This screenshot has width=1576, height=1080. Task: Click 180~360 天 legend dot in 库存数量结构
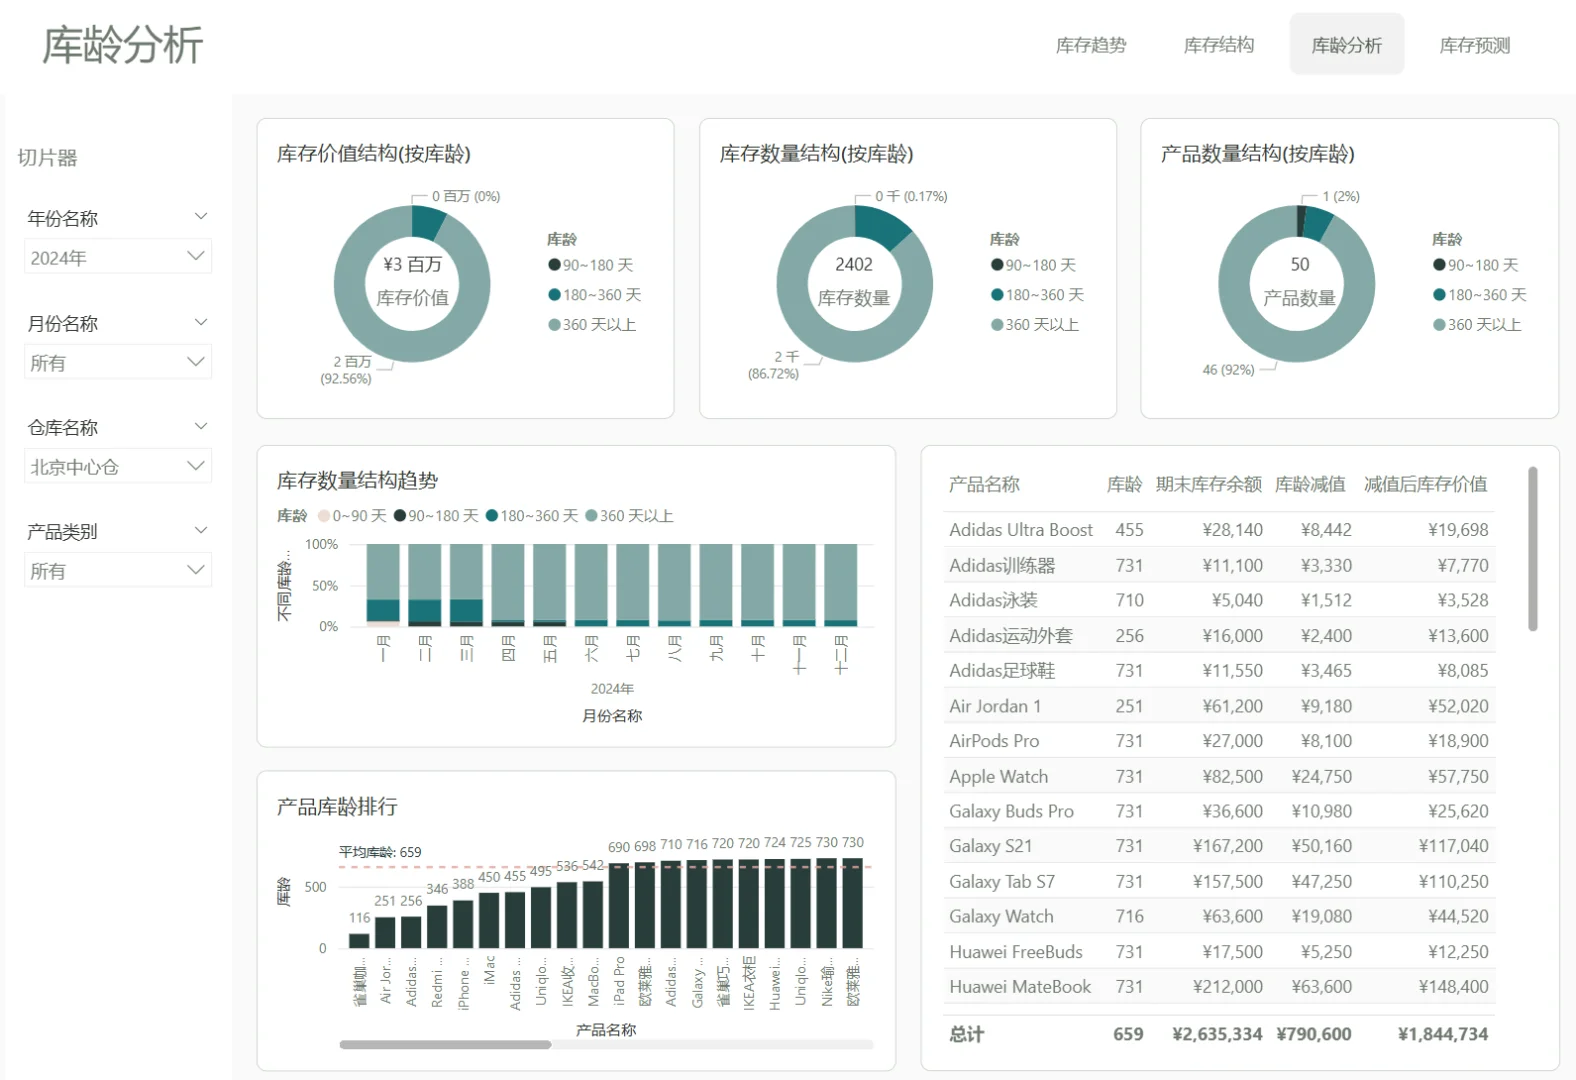pyautogui.click(x=997, y=295)
